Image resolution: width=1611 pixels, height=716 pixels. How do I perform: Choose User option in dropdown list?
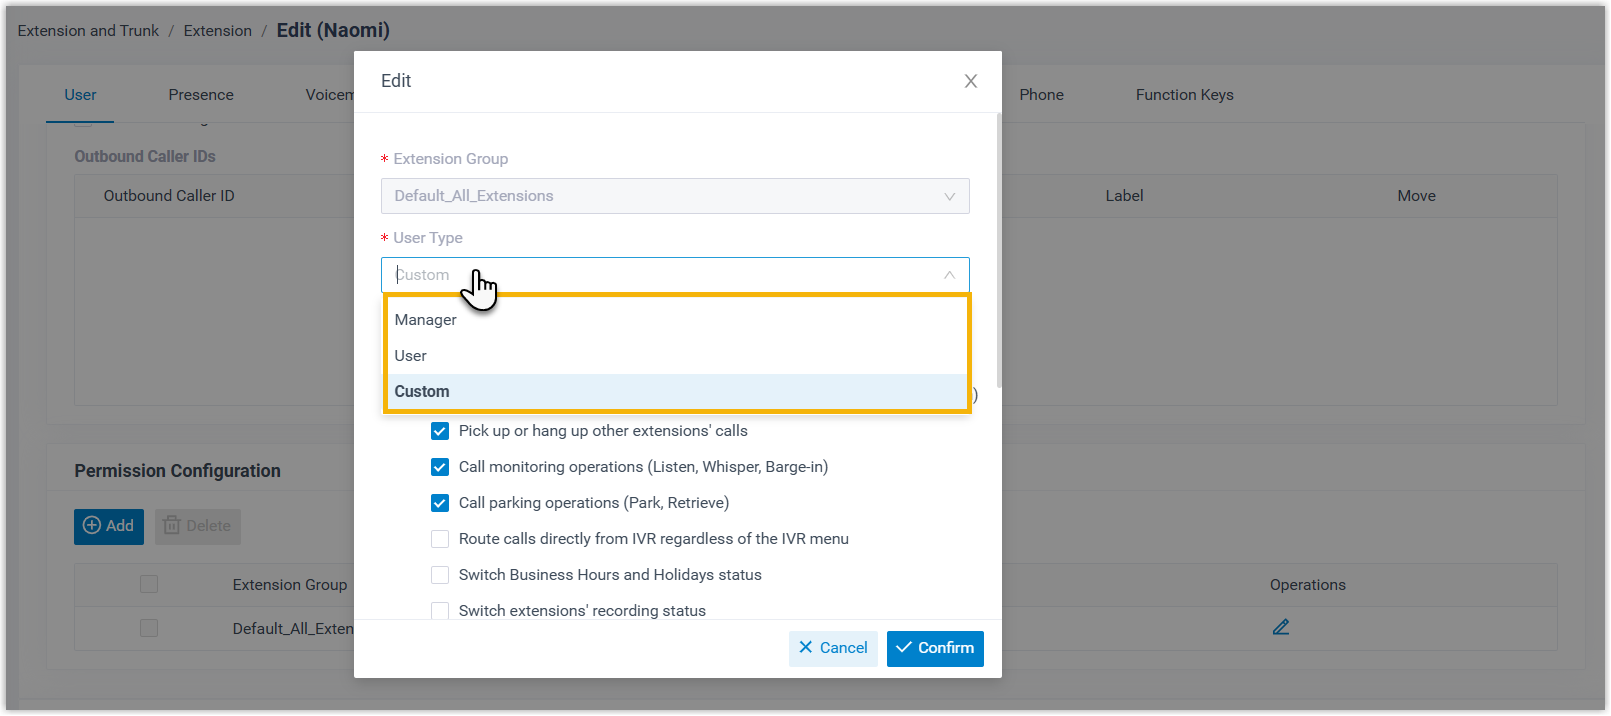click(x=411, y=356)
